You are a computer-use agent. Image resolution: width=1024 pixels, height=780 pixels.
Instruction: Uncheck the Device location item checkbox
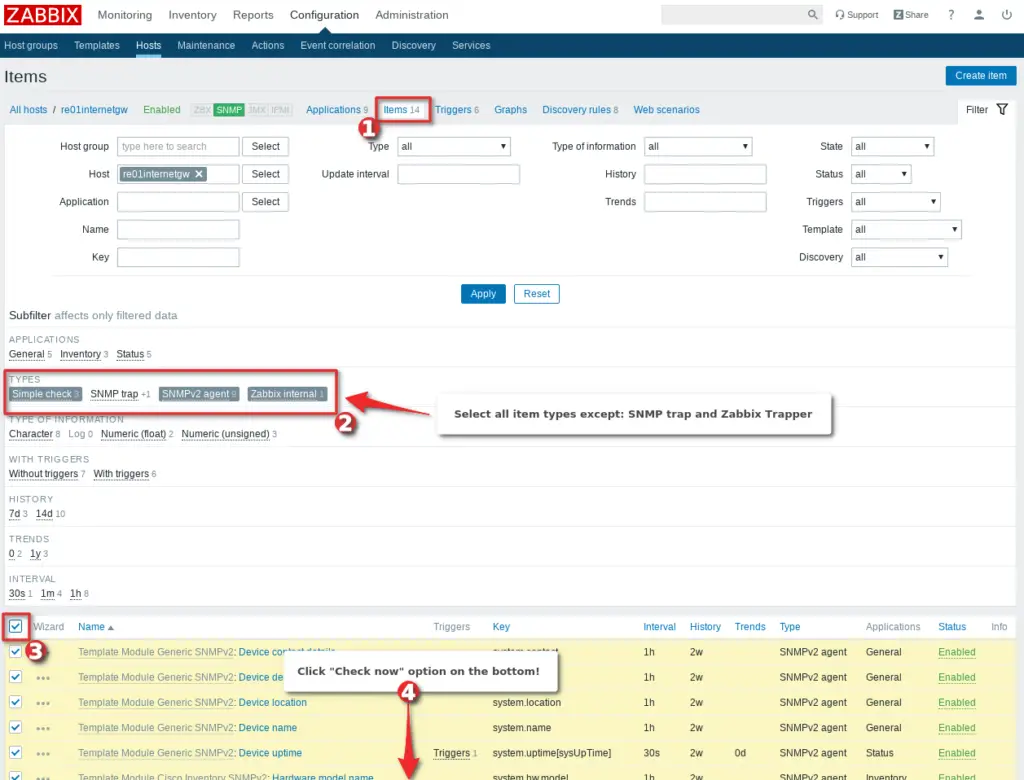(14, 702)
